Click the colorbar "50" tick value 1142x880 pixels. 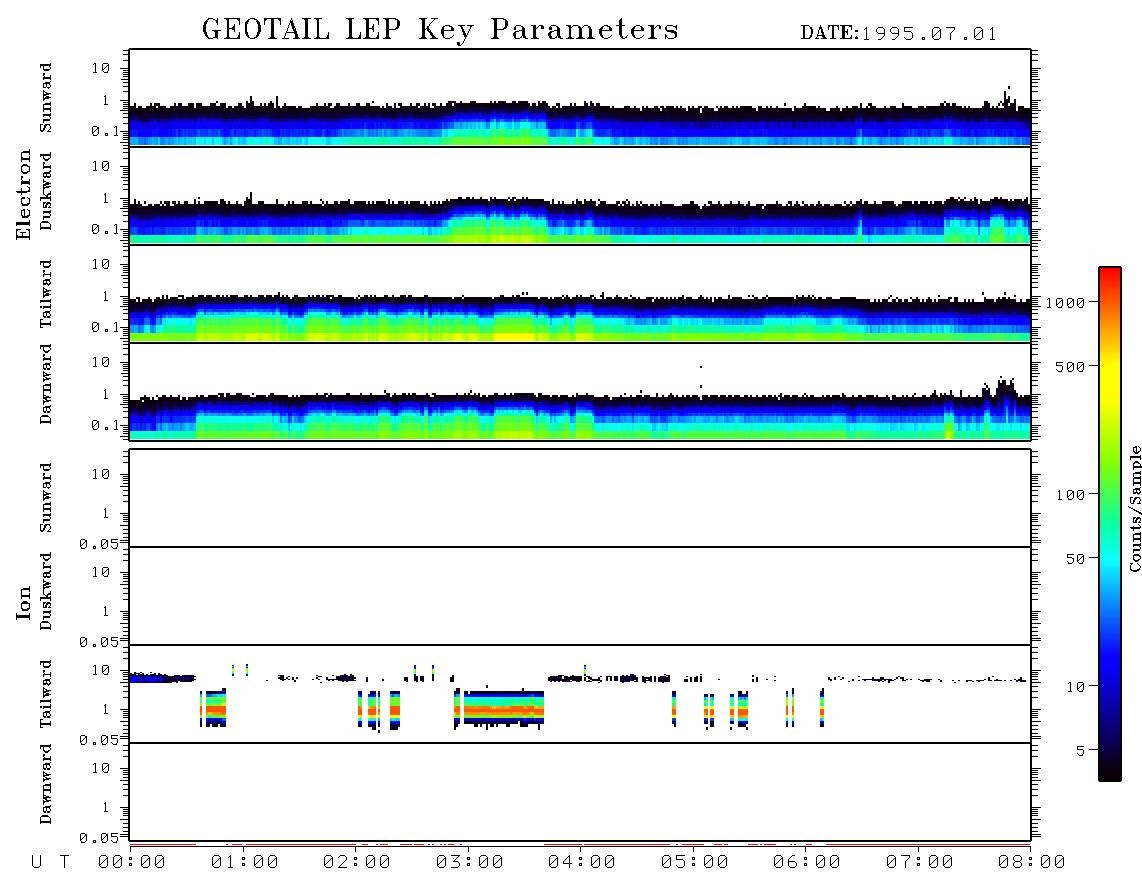point(1075,559)
